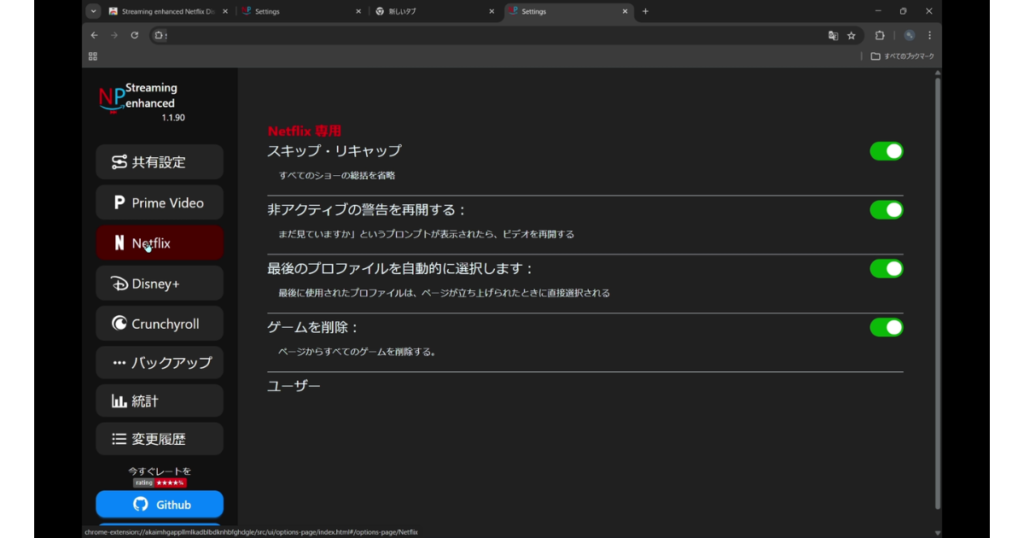
Task: Open the browser extensions puzzle icon
Action: coord(880,35)
